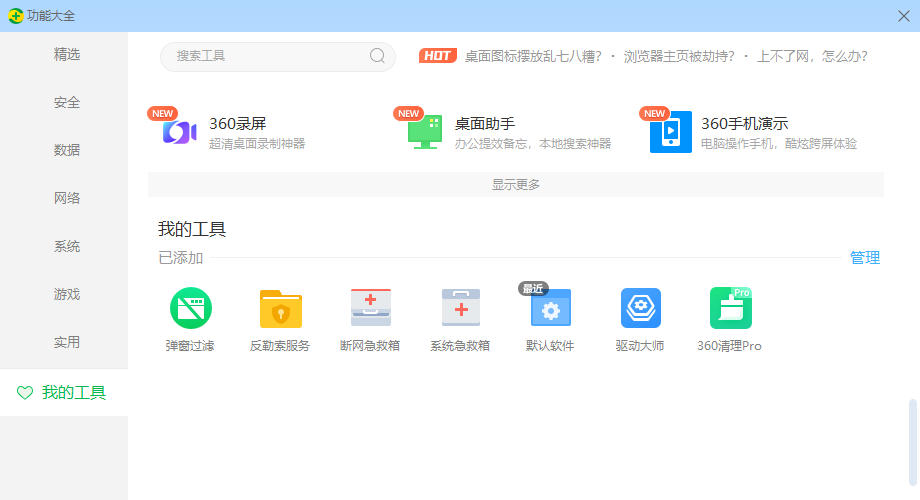920x500 pixels.
Task: Click the 最近 badge on 默认软件
Action: [533, 288]
